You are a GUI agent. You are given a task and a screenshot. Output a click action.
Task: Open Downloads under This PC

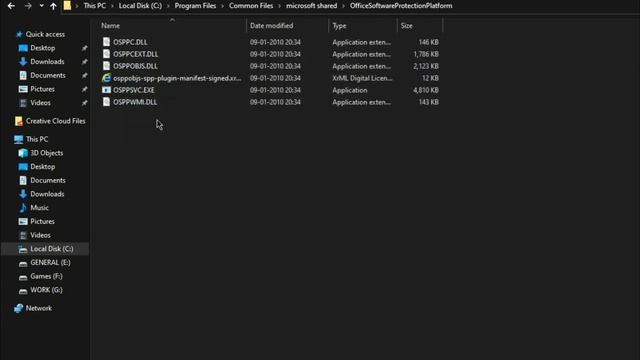(x=47, y=194)
